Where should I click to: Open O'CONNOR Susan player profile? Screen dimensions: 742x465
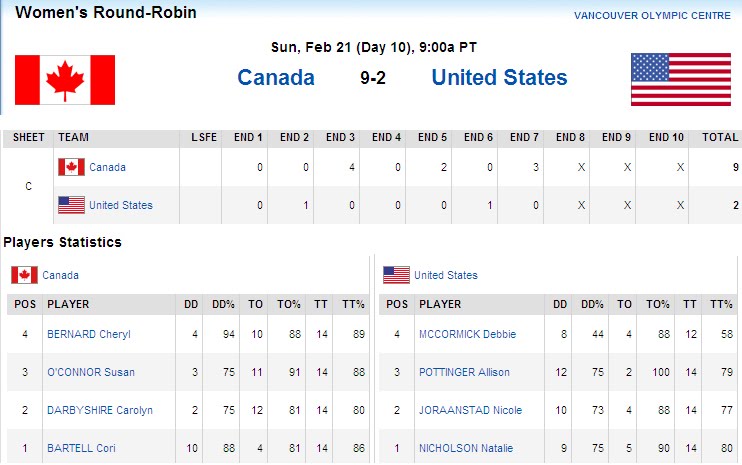(91, 372)
